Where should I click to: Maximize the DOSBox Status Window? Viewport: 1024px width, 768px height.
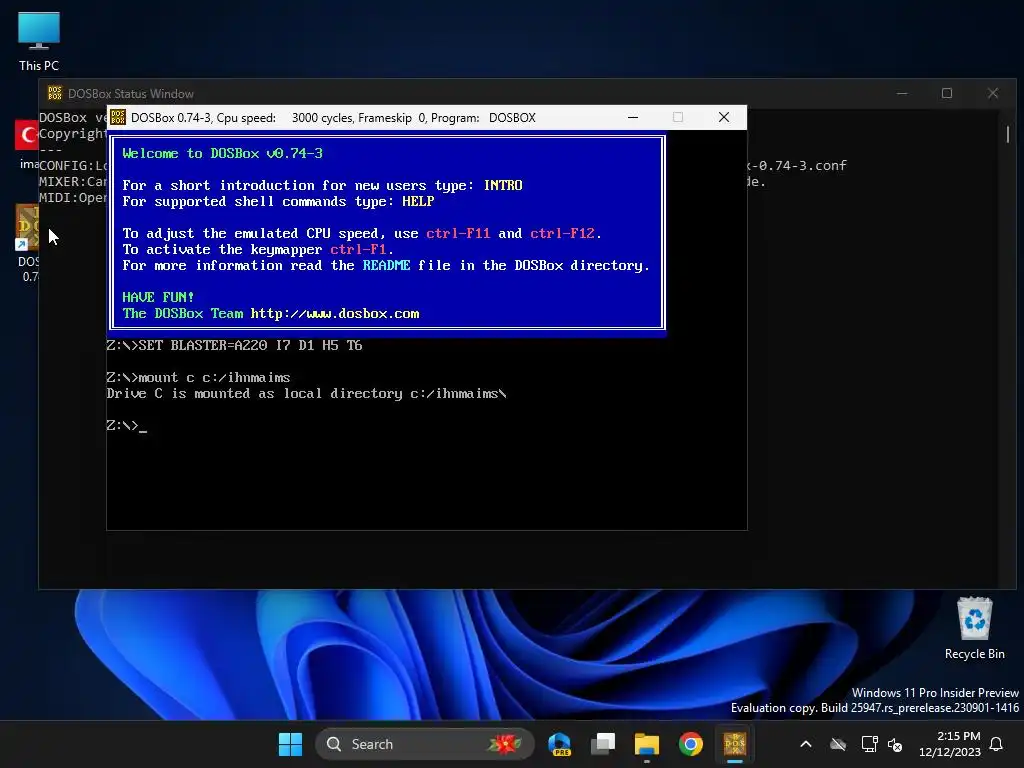(x=947, y=93)
